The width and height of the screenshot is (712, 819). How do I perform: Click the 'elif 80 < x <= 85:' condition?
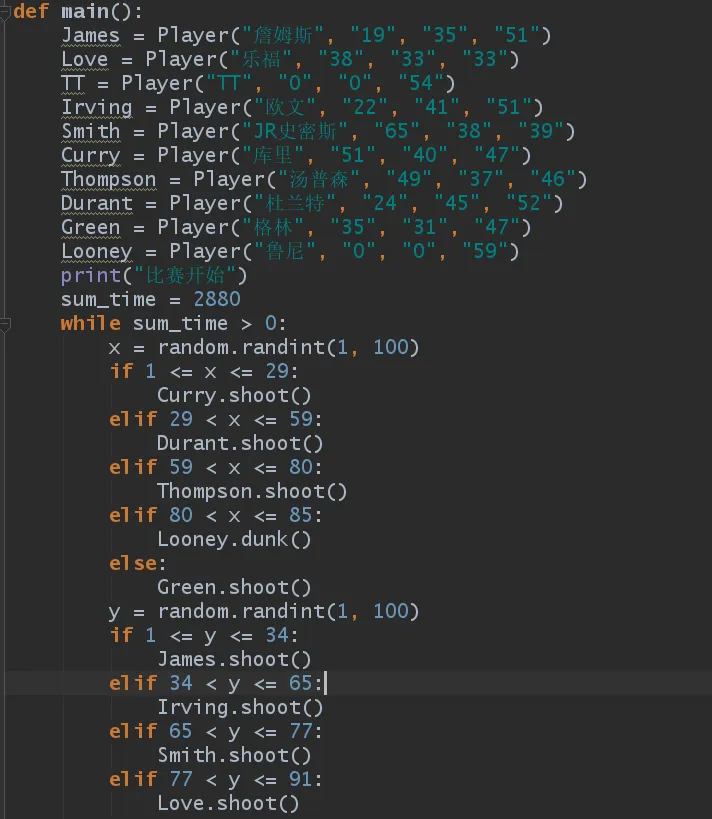[x=216, y=516]
